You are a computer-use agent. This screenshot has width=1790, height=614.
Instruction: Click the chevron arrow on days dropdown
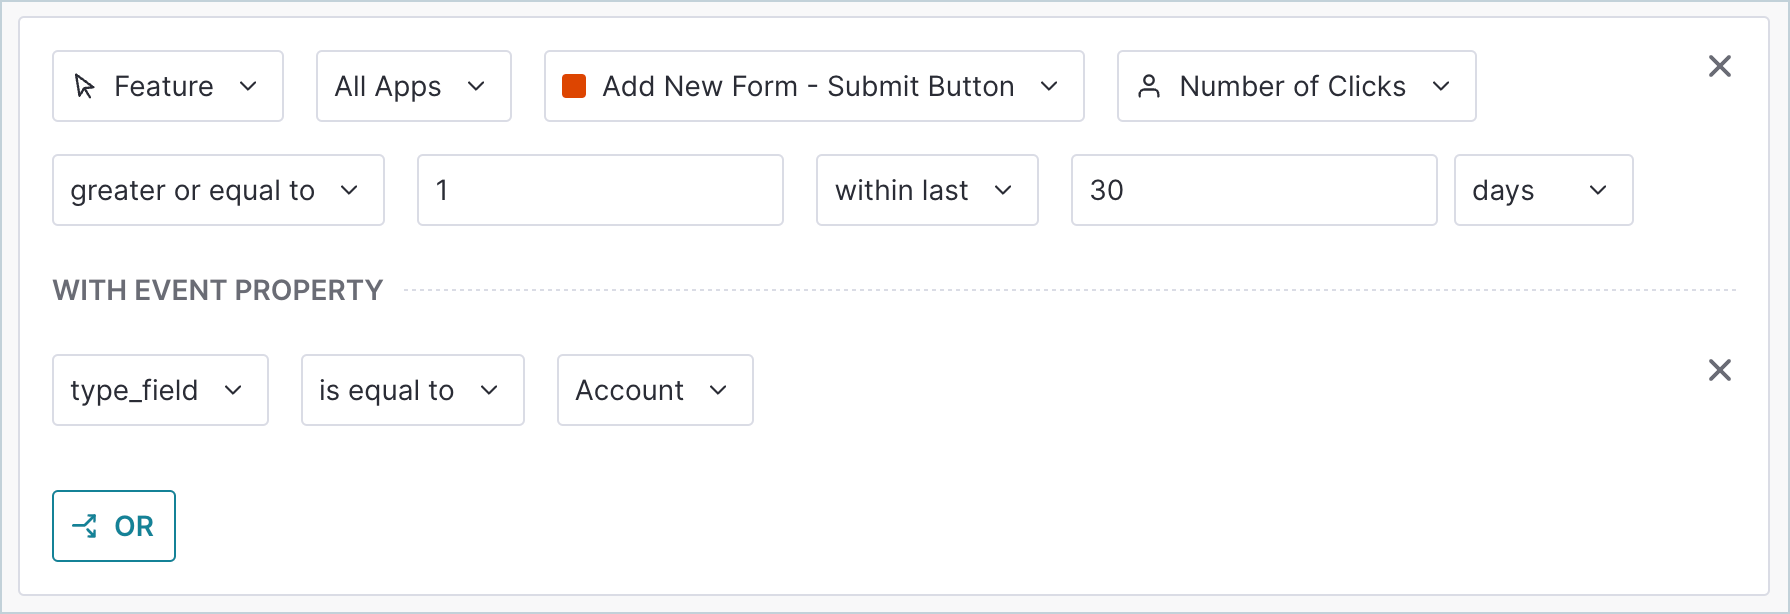coord(1598,190)
